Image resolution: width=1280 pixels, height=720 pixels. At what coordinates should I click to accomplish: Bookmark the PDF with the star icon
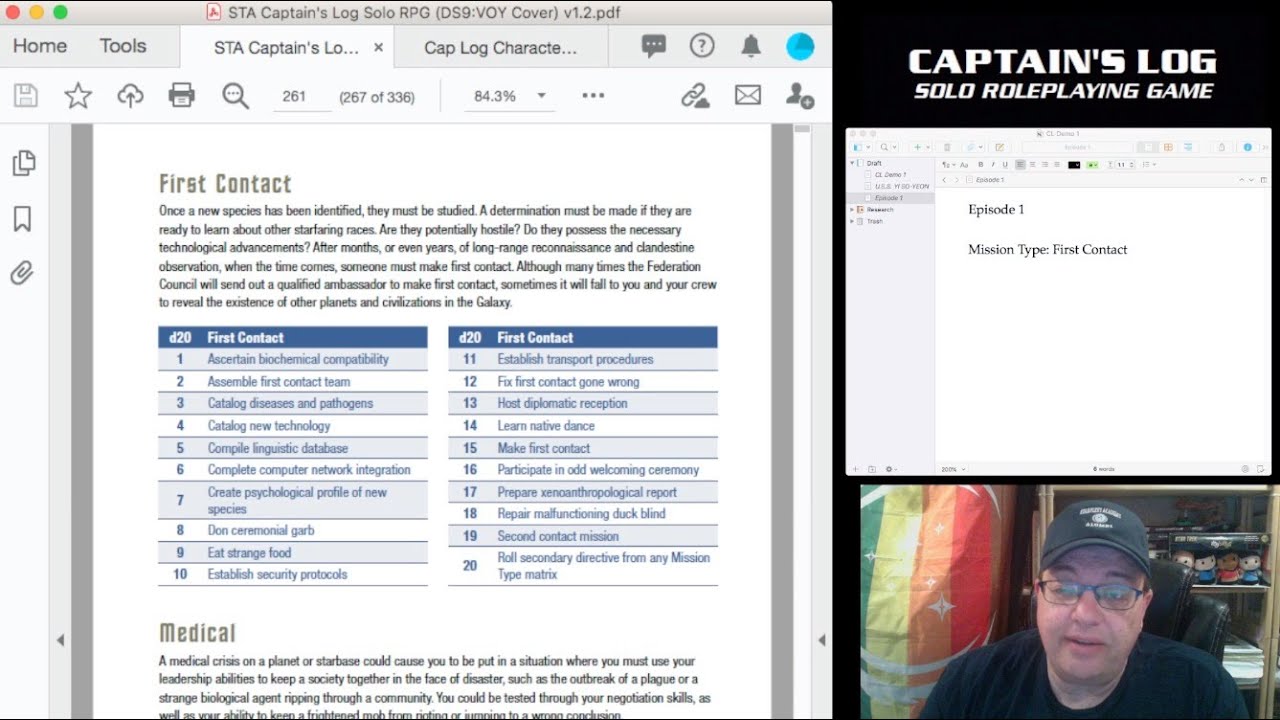(78, 96)
